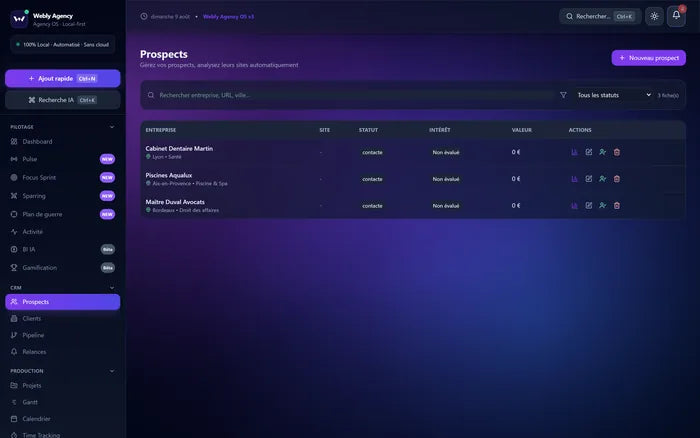The height and width of the screenshot is (438, 700).
Task: Click Non évalué for Maitre Duval Avocats
Action: (446, 206)
